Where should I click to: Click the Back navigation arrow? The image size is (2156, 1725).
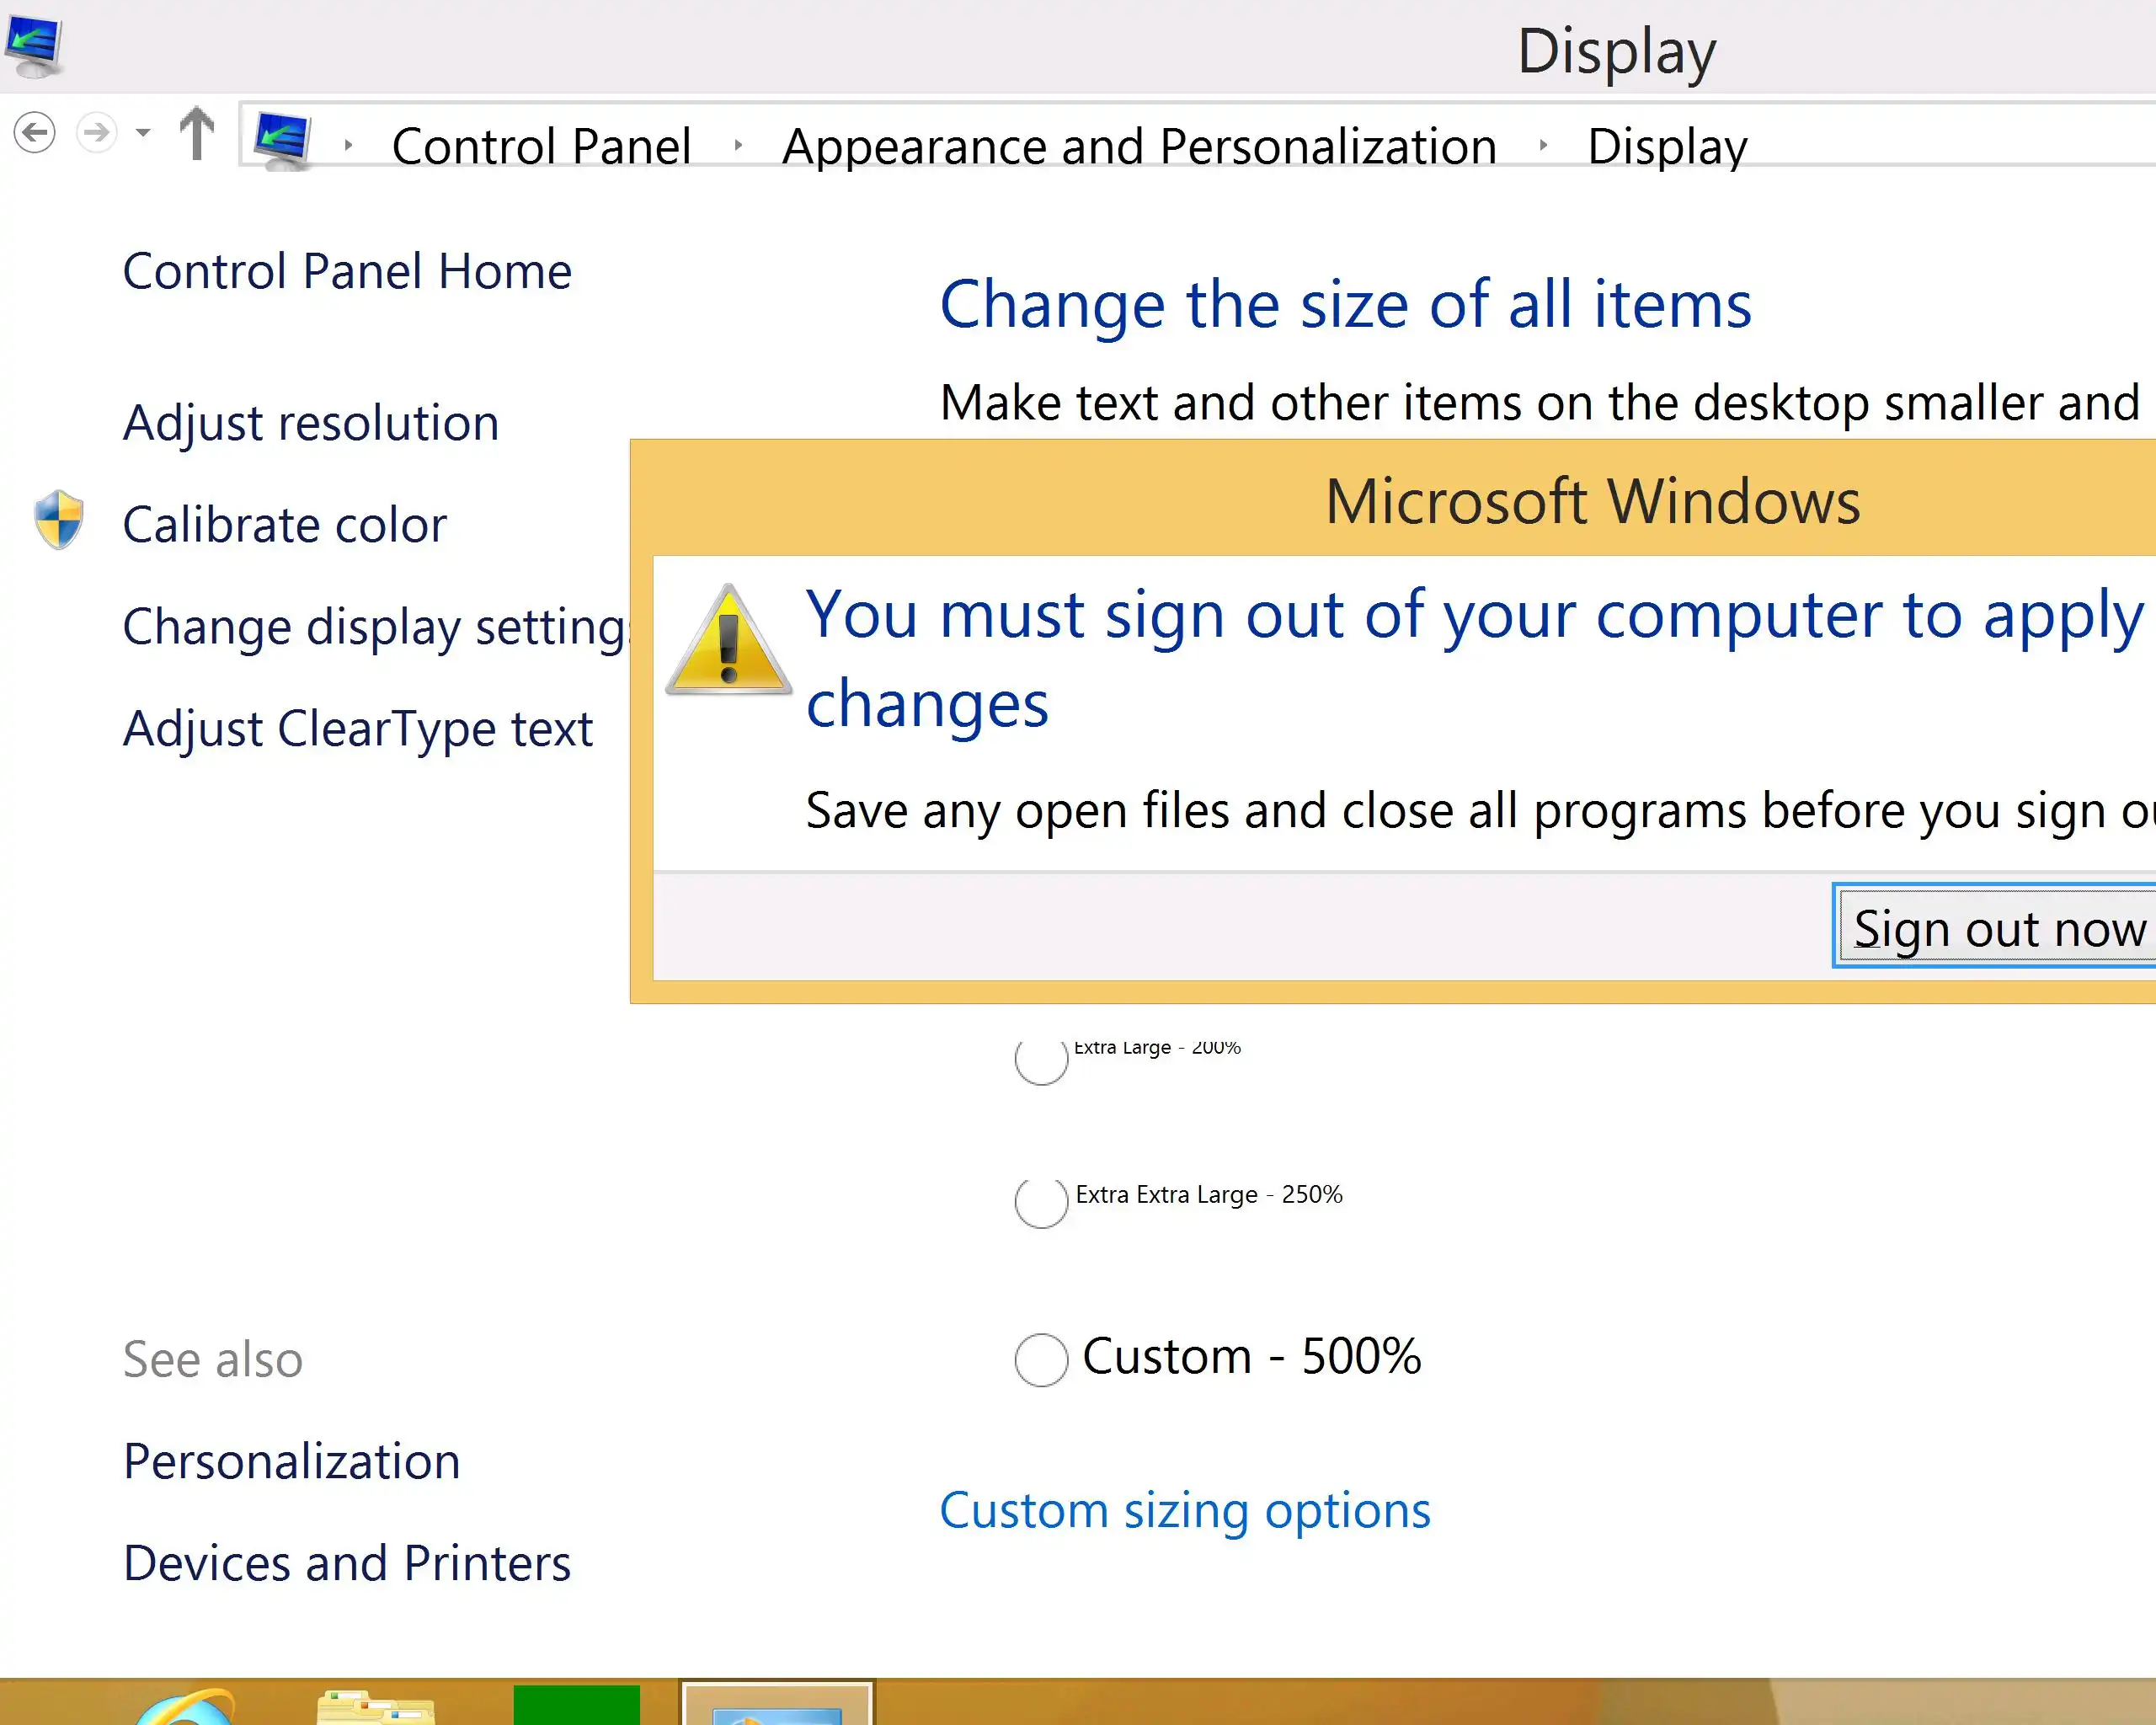pyautogui.click(x=35, y=133)
